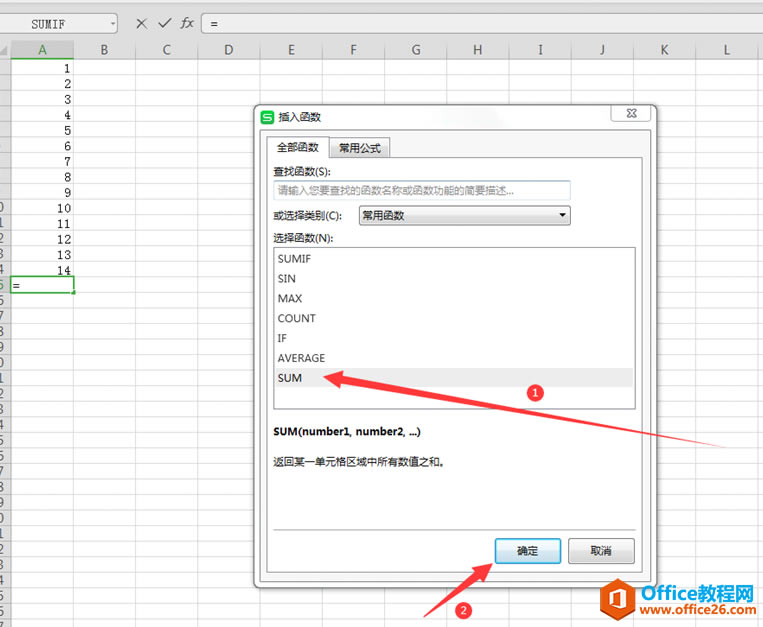
Task: Select column C header
Action: point(166,50)
